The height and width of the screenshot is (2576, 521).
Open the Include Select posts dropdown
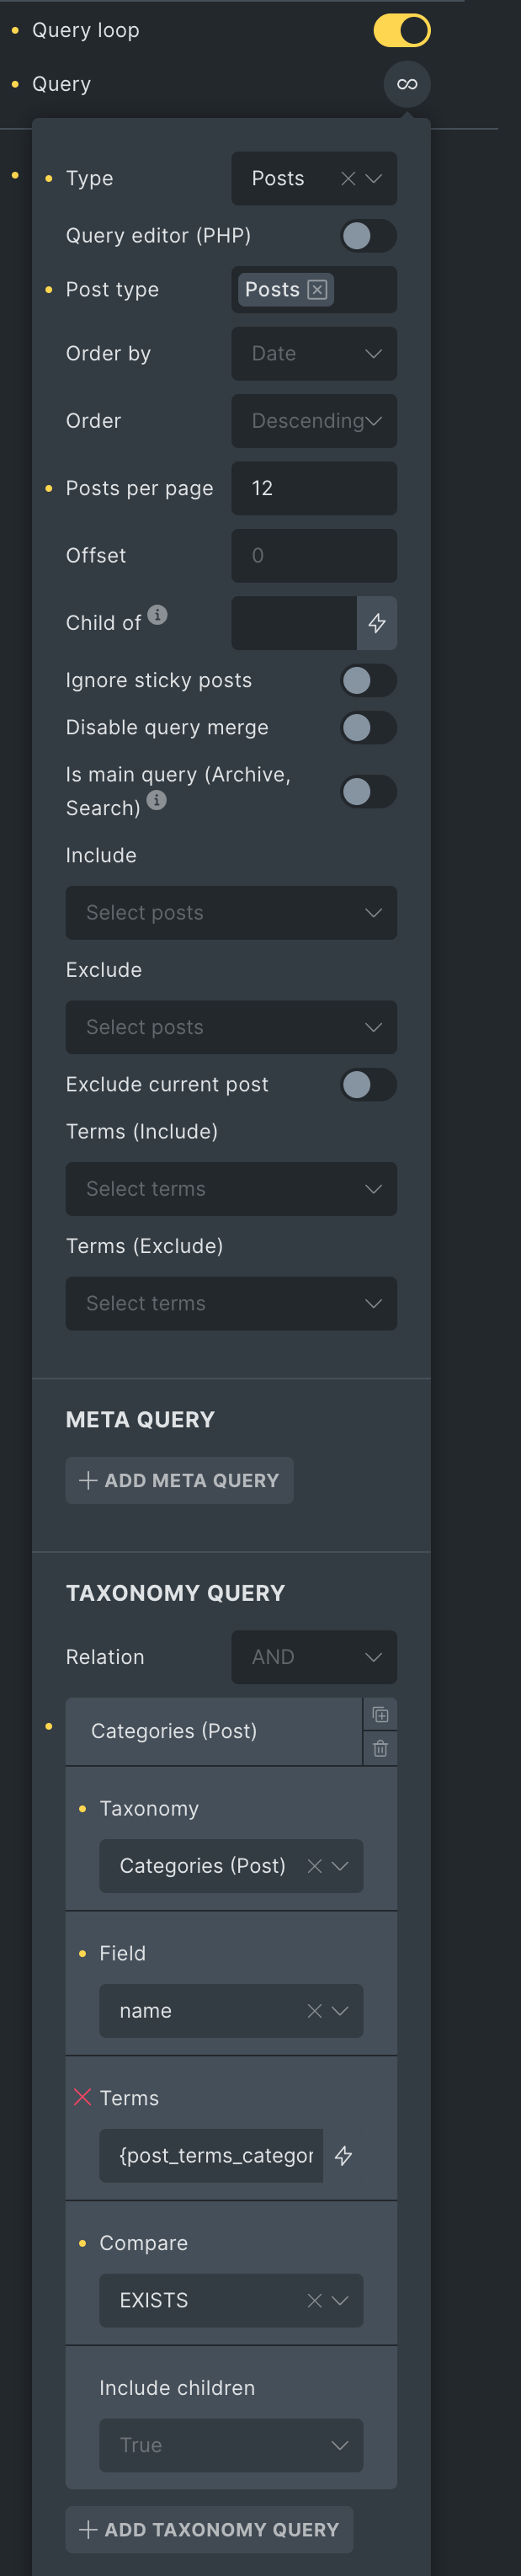231,913
